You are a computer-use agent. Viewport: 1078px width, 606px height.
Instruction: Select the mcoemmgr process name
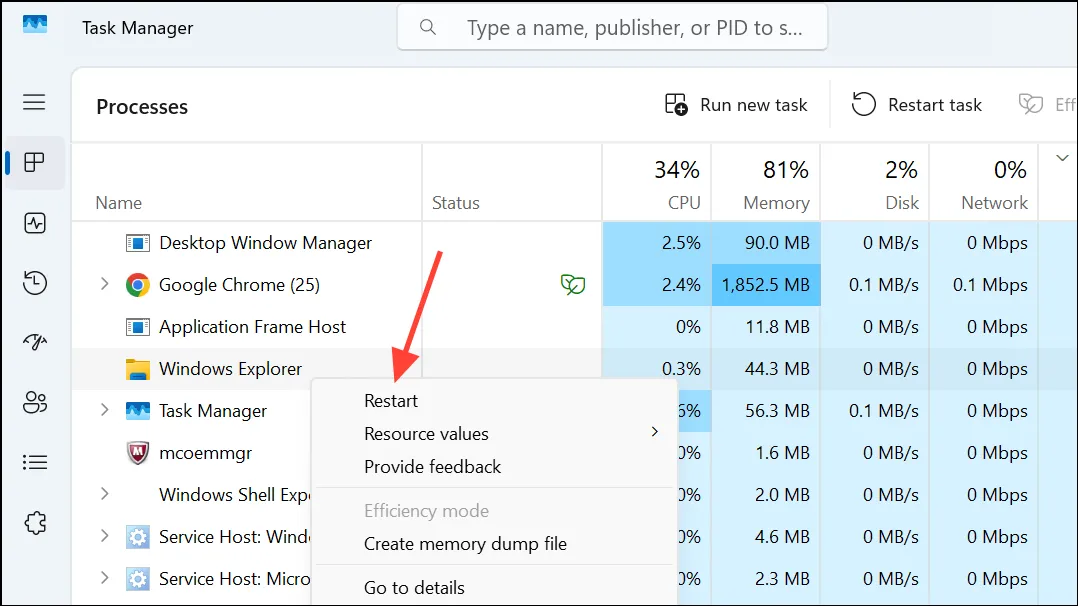[205, 453]
